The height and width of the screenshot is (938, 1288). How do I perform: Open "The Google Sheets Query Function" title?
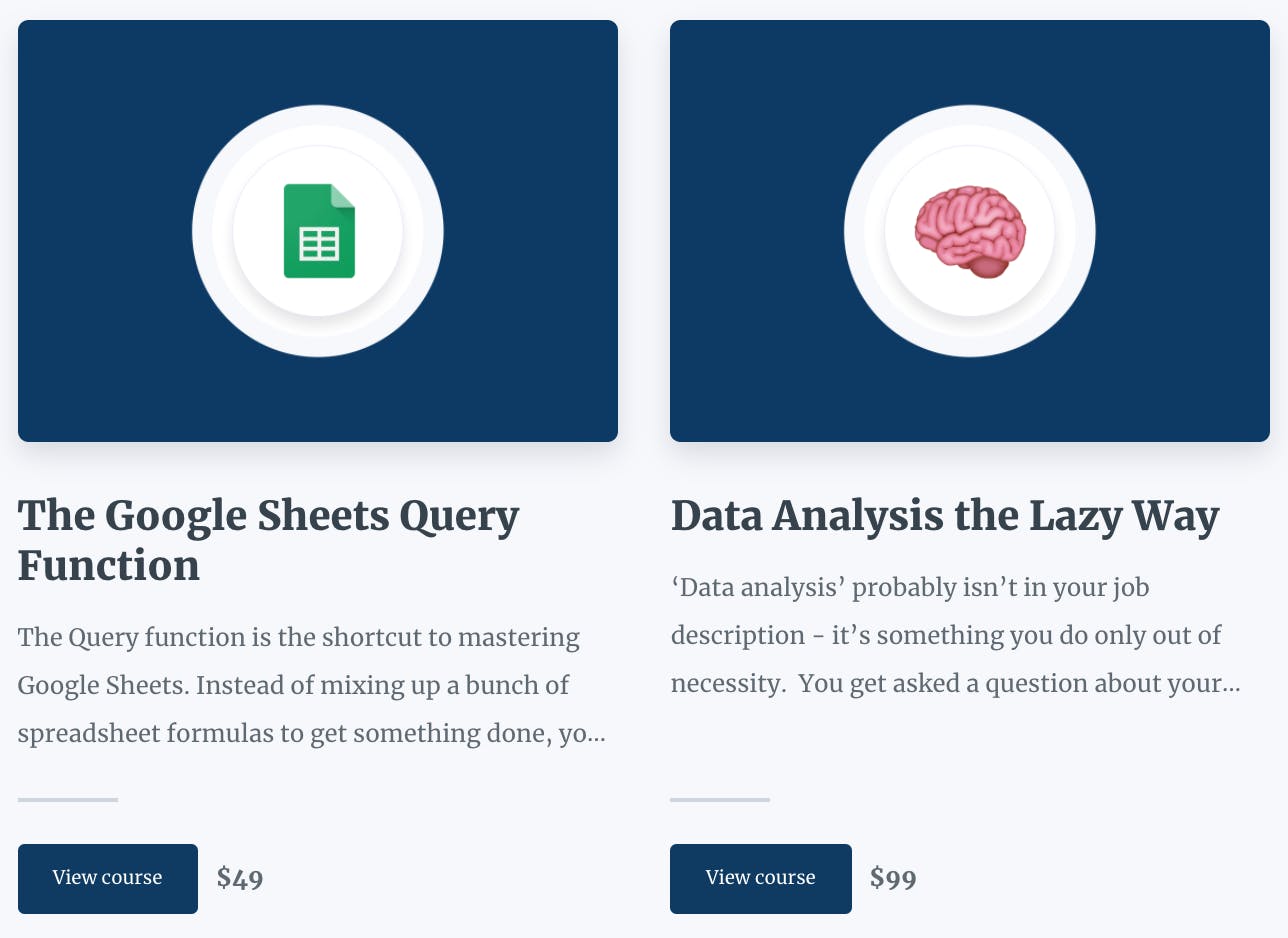[x=269, y=541]
